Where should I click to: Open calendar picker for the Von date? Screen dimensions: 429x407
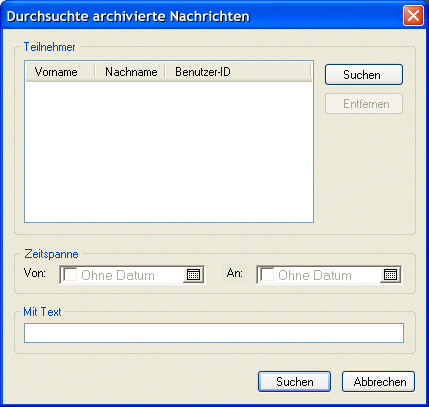pos(193,275)
